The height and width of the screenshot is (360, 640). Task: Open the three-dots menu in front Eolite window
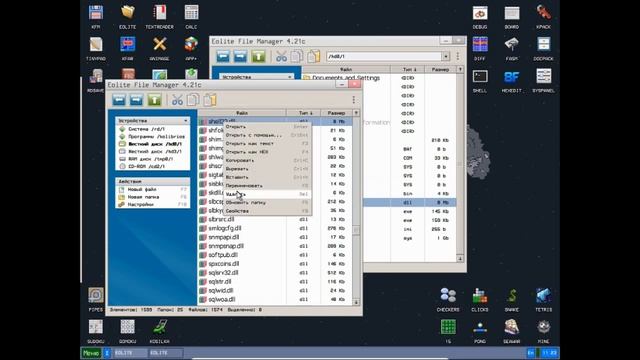pyautogui.click(x=353, y=100)
